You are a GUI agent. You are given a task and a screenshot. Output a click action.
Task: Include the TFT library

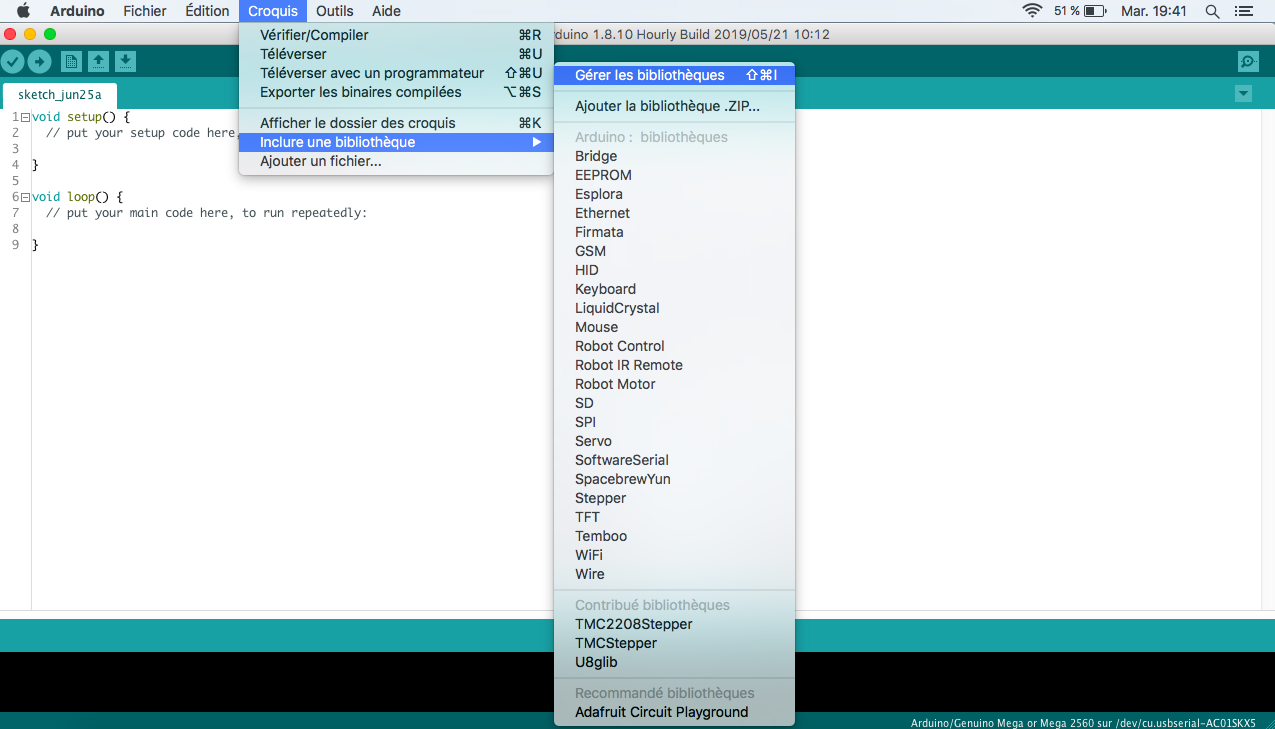[675, 517]
